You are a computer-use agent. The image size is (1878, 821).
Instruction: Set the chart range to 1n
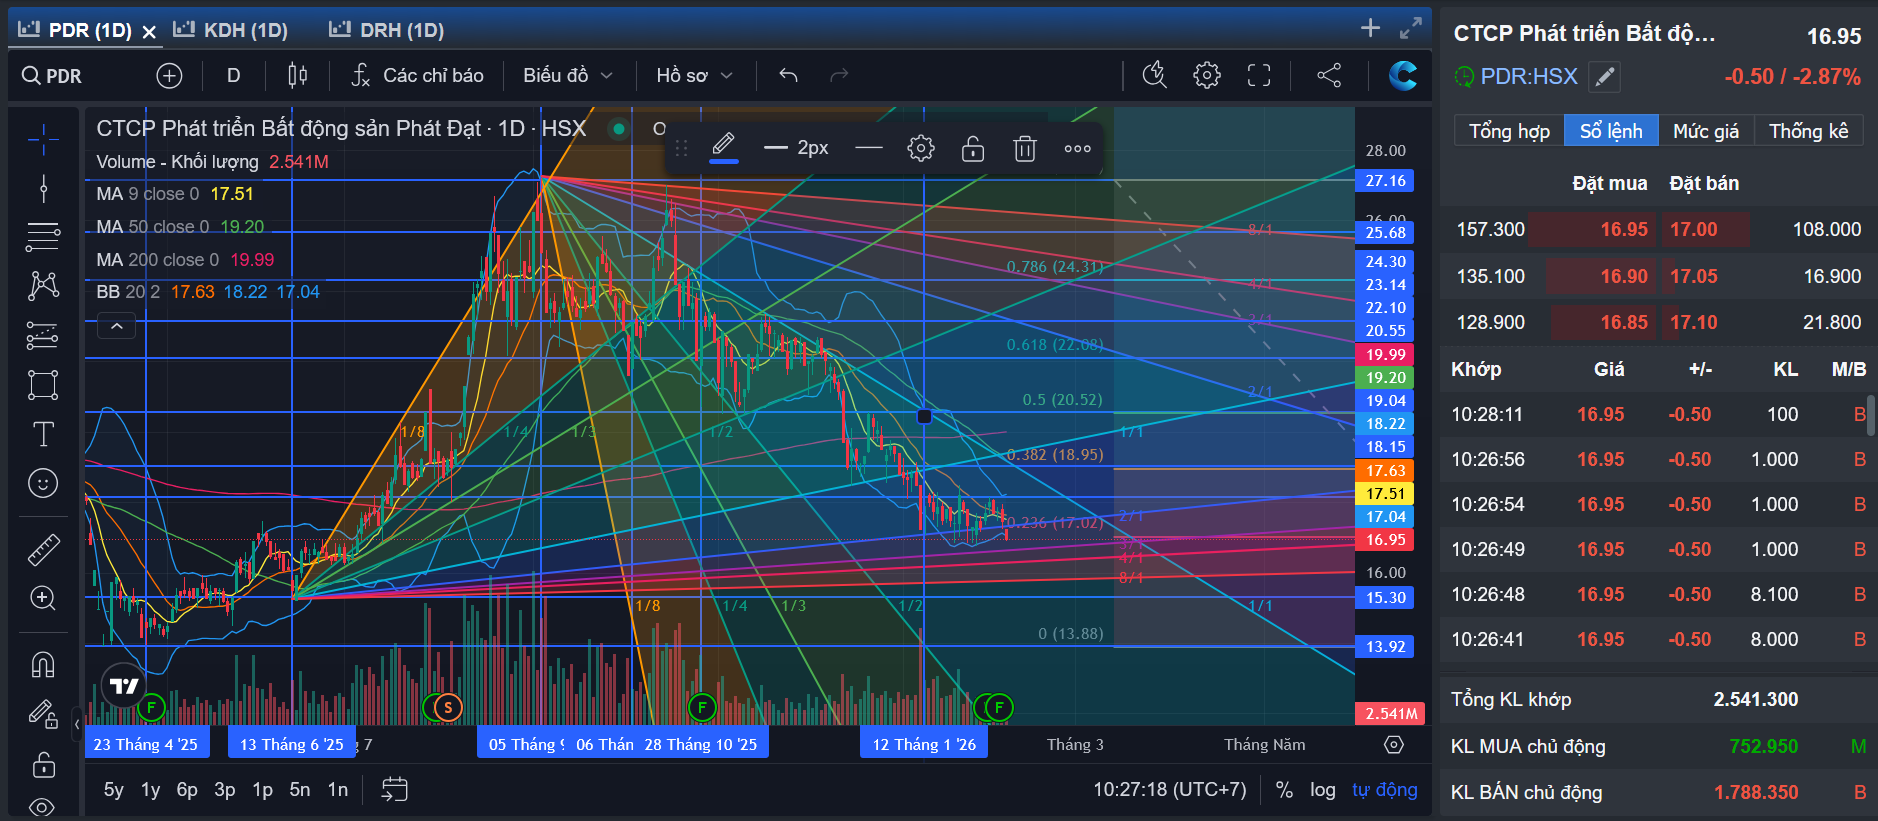point(338,790)
